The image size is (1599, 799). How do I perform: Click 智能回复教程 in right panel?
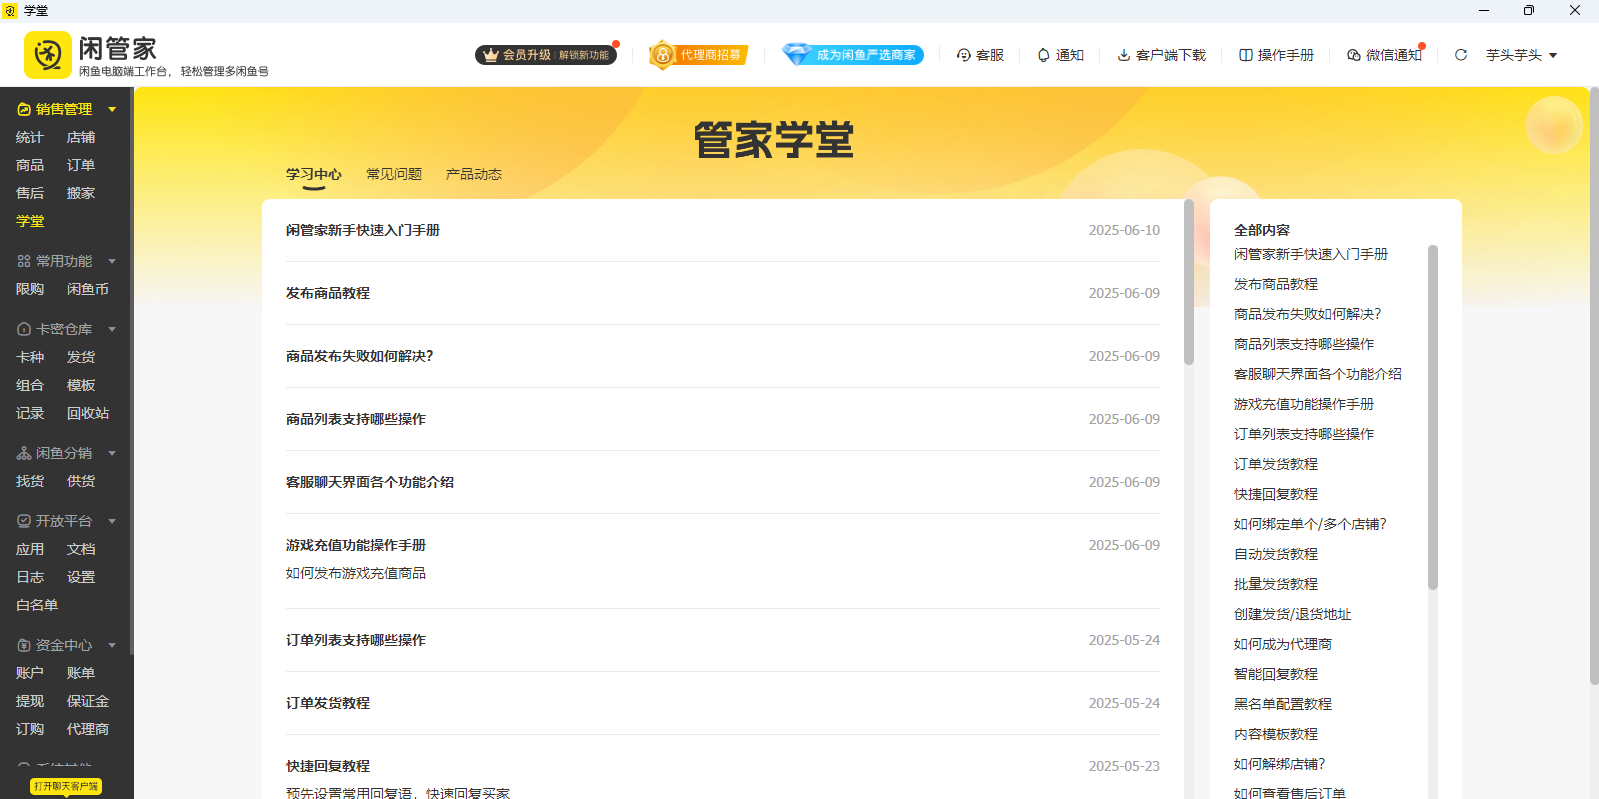(x=1276, y=674)
